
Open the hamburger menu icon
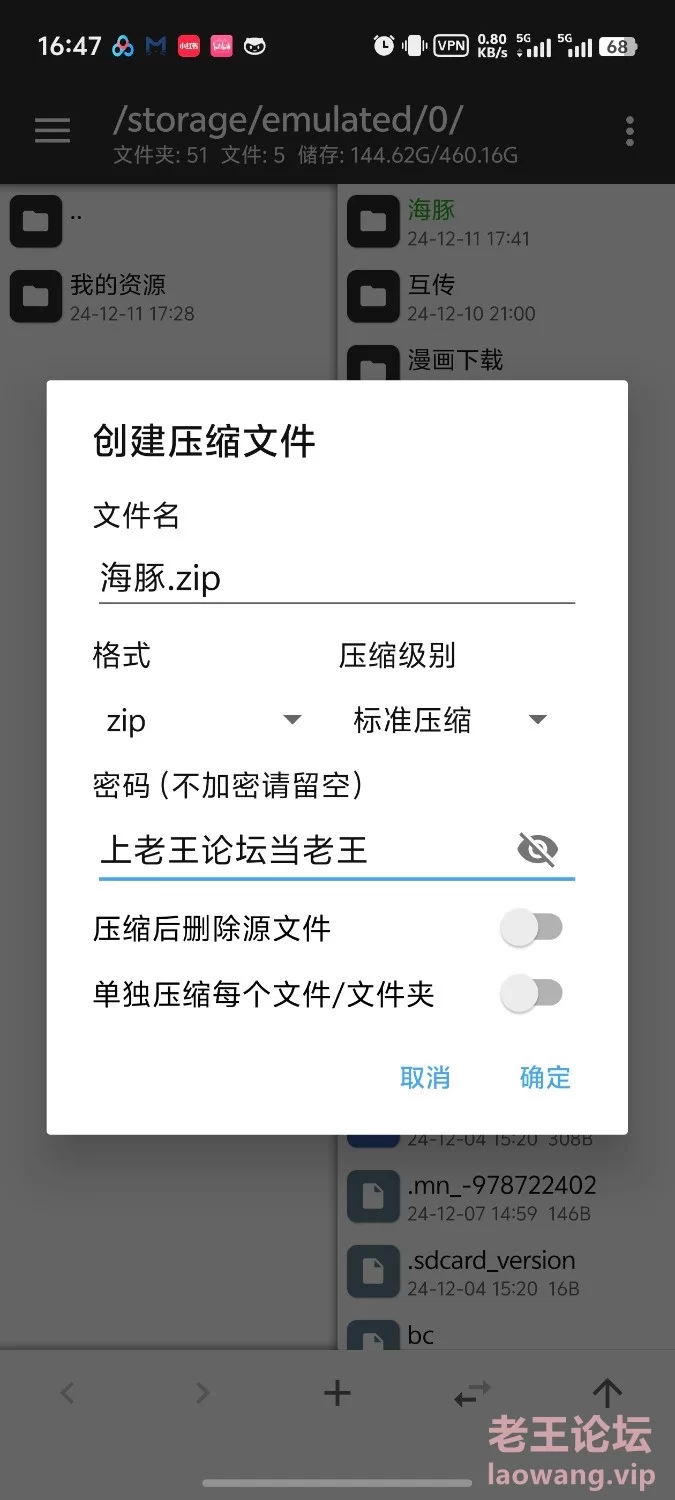tap(52, 130)
